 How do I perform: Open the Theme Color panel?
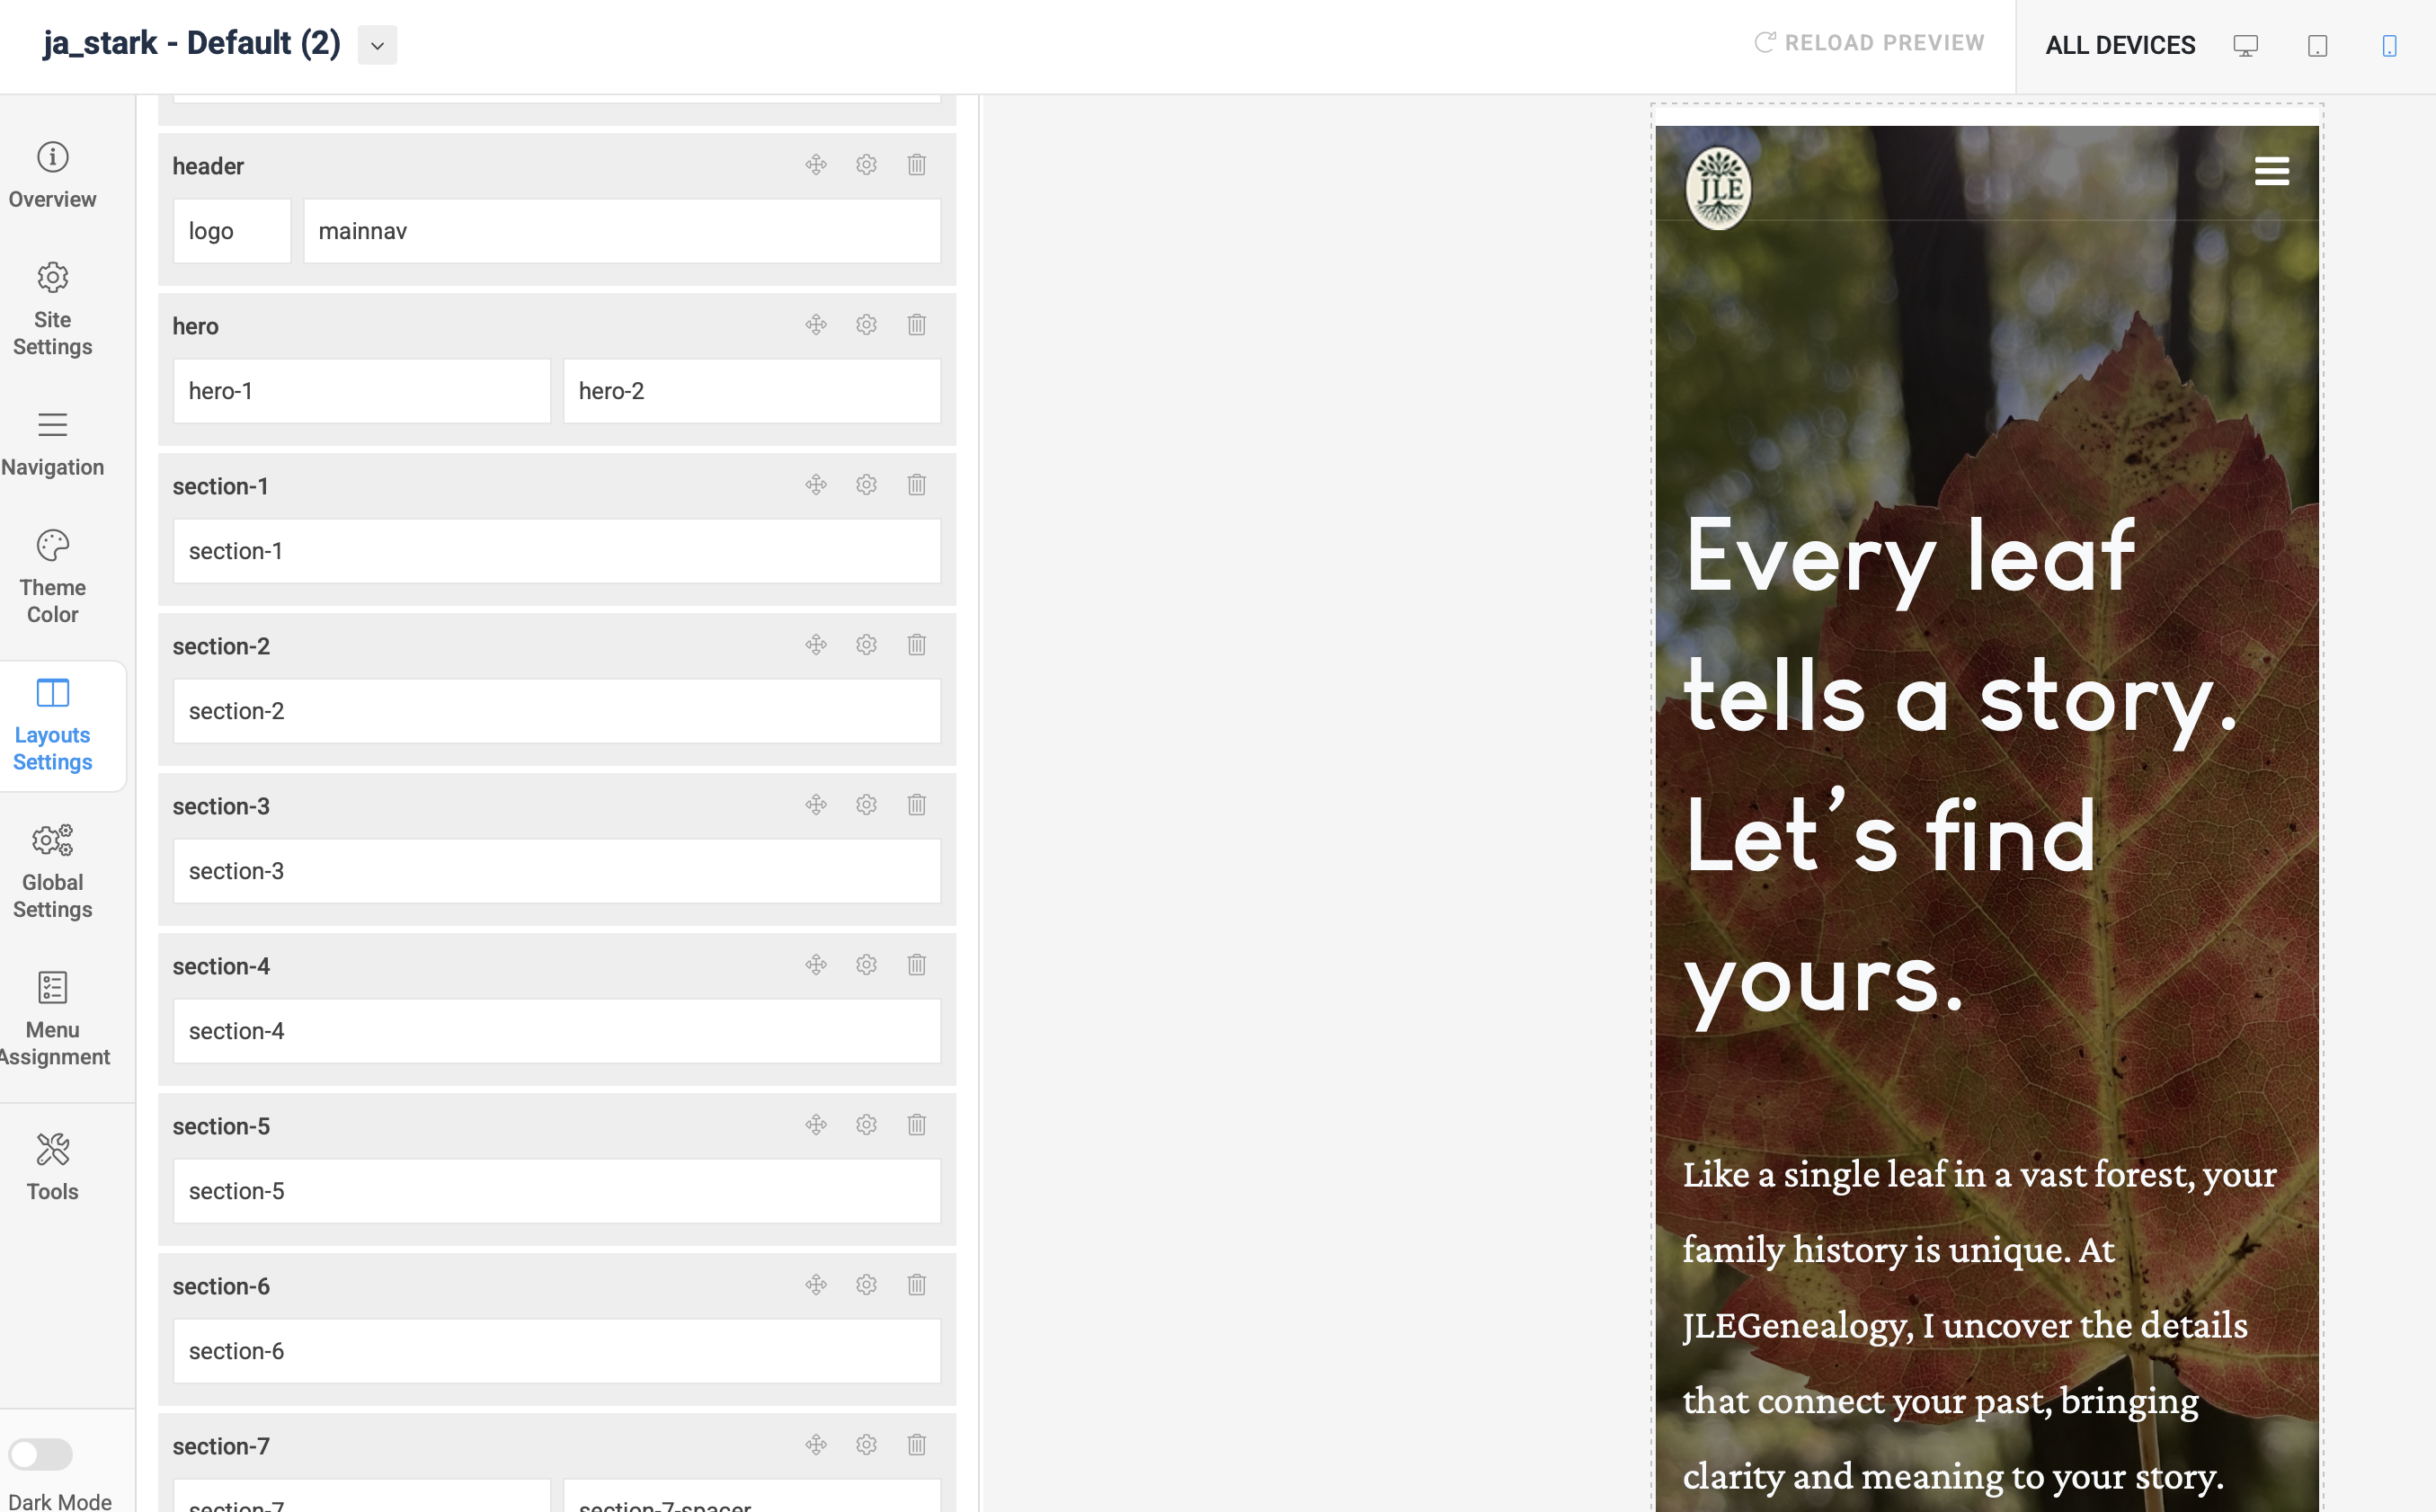click(x=52, y=577)
